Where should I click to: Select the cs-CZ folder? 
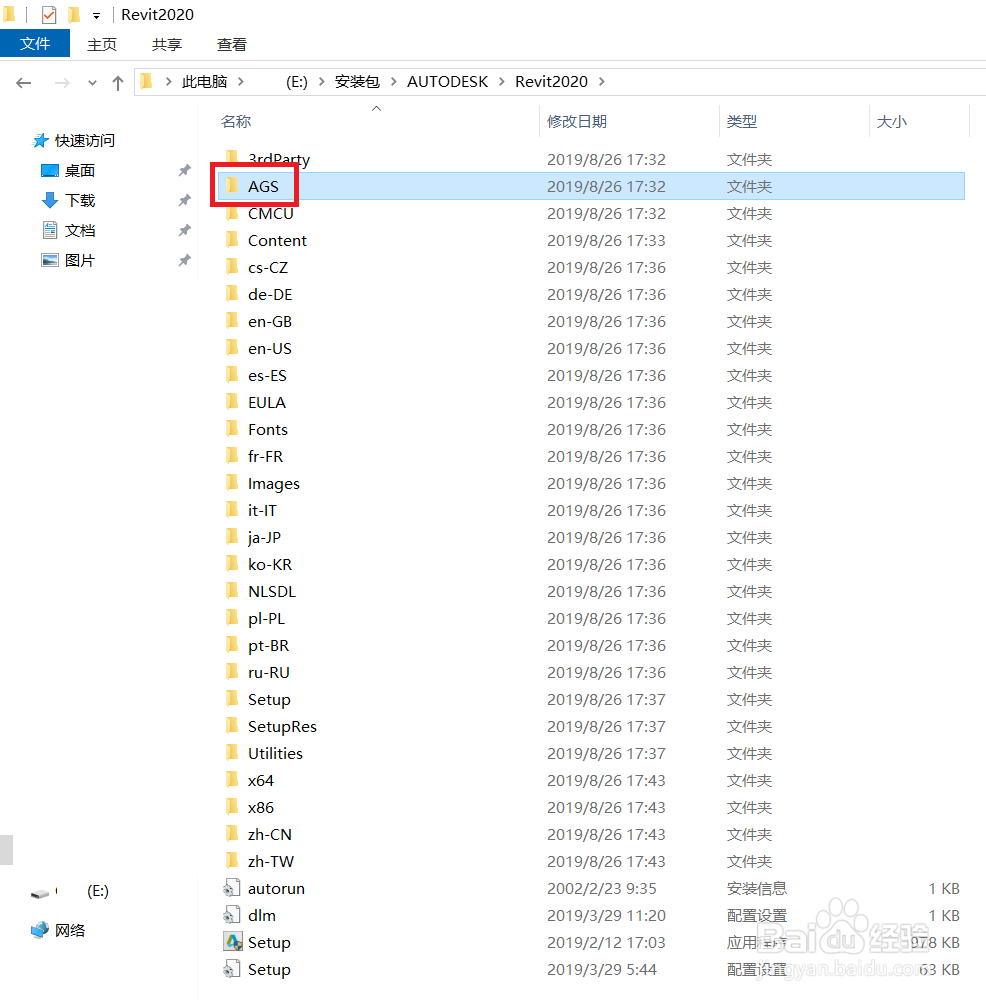point(591,267)
